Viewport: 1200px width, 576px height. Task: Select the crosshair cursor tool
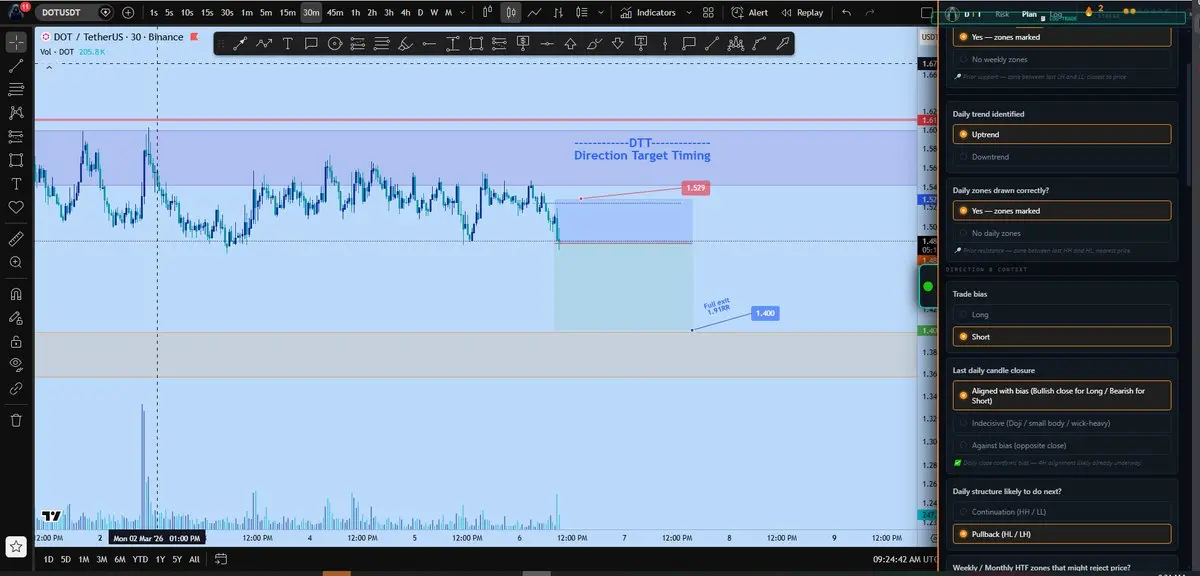[x=15, y=42]
